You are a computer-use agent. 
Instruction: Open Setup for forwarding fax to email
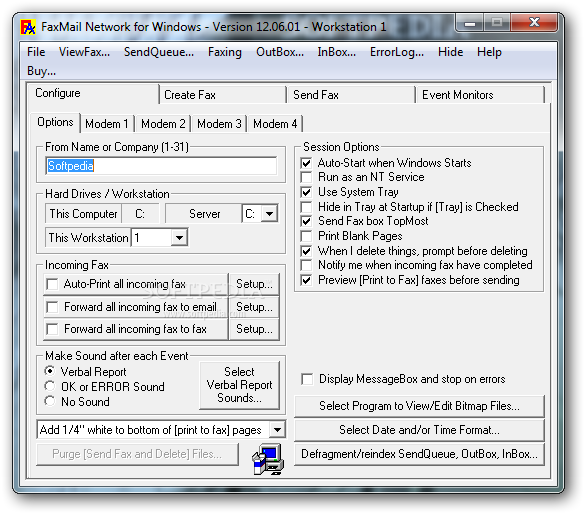[x=254, y=307]
